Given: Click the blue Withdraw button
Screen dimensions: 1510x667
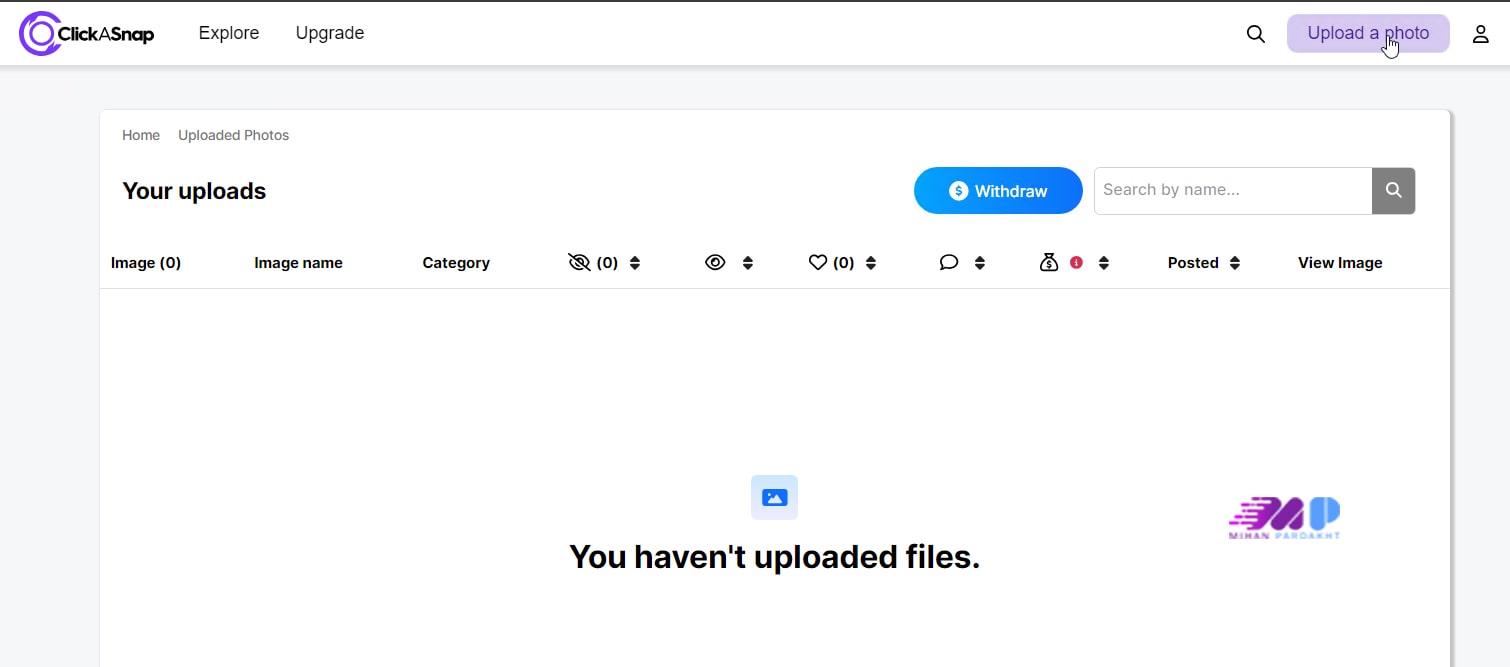Looking at the screenshot, I should coord(998,191).
